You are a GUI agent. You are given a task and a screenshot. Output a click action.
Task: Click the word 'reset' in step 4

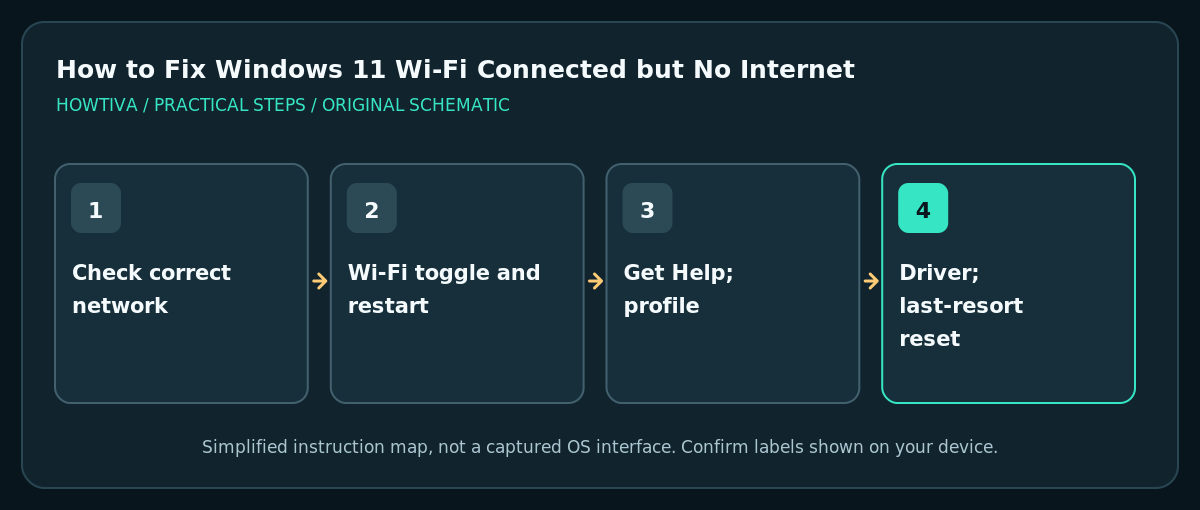[x=929, y=339]
